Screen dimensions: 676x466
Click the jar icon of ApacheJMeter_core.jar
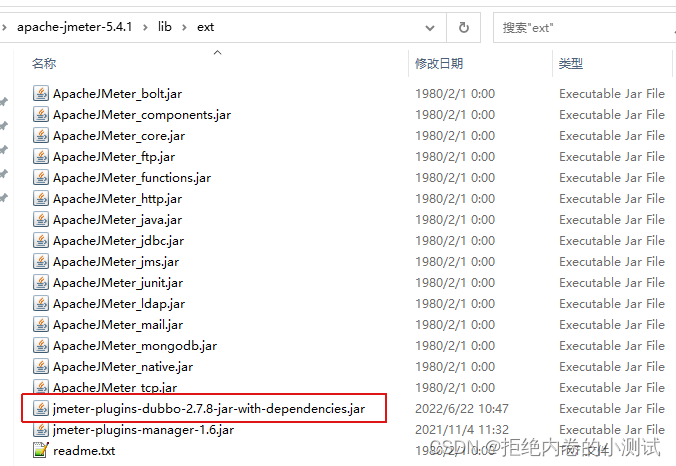(41, 136)
